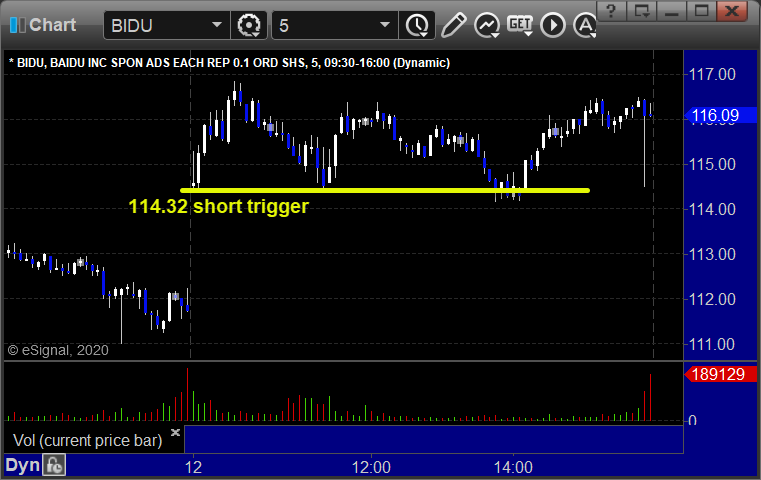Click the 115.00 price axis label

(x=712, y=164)
